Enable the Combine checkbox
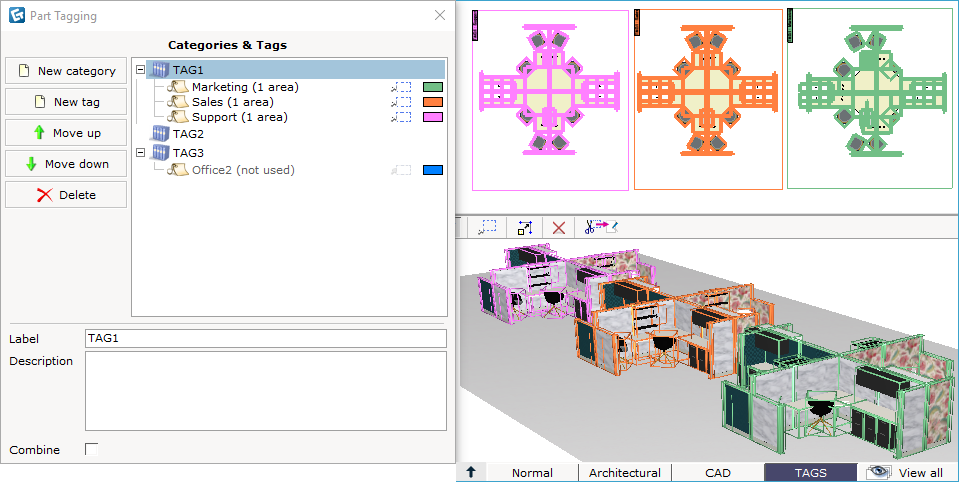The image size is (959, 482). click(92, 450)
